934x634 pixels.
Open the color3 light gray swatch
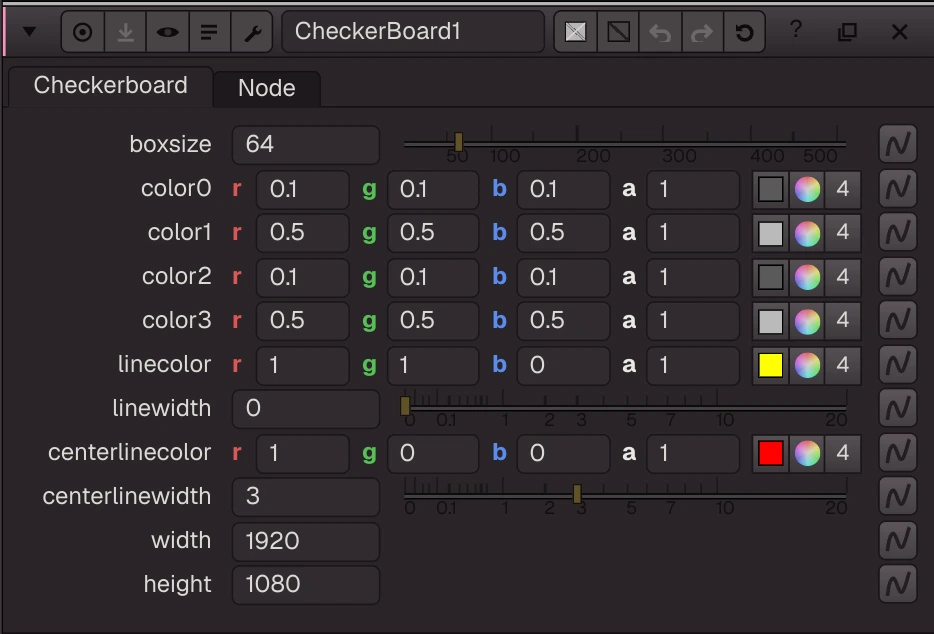point(771,322)
